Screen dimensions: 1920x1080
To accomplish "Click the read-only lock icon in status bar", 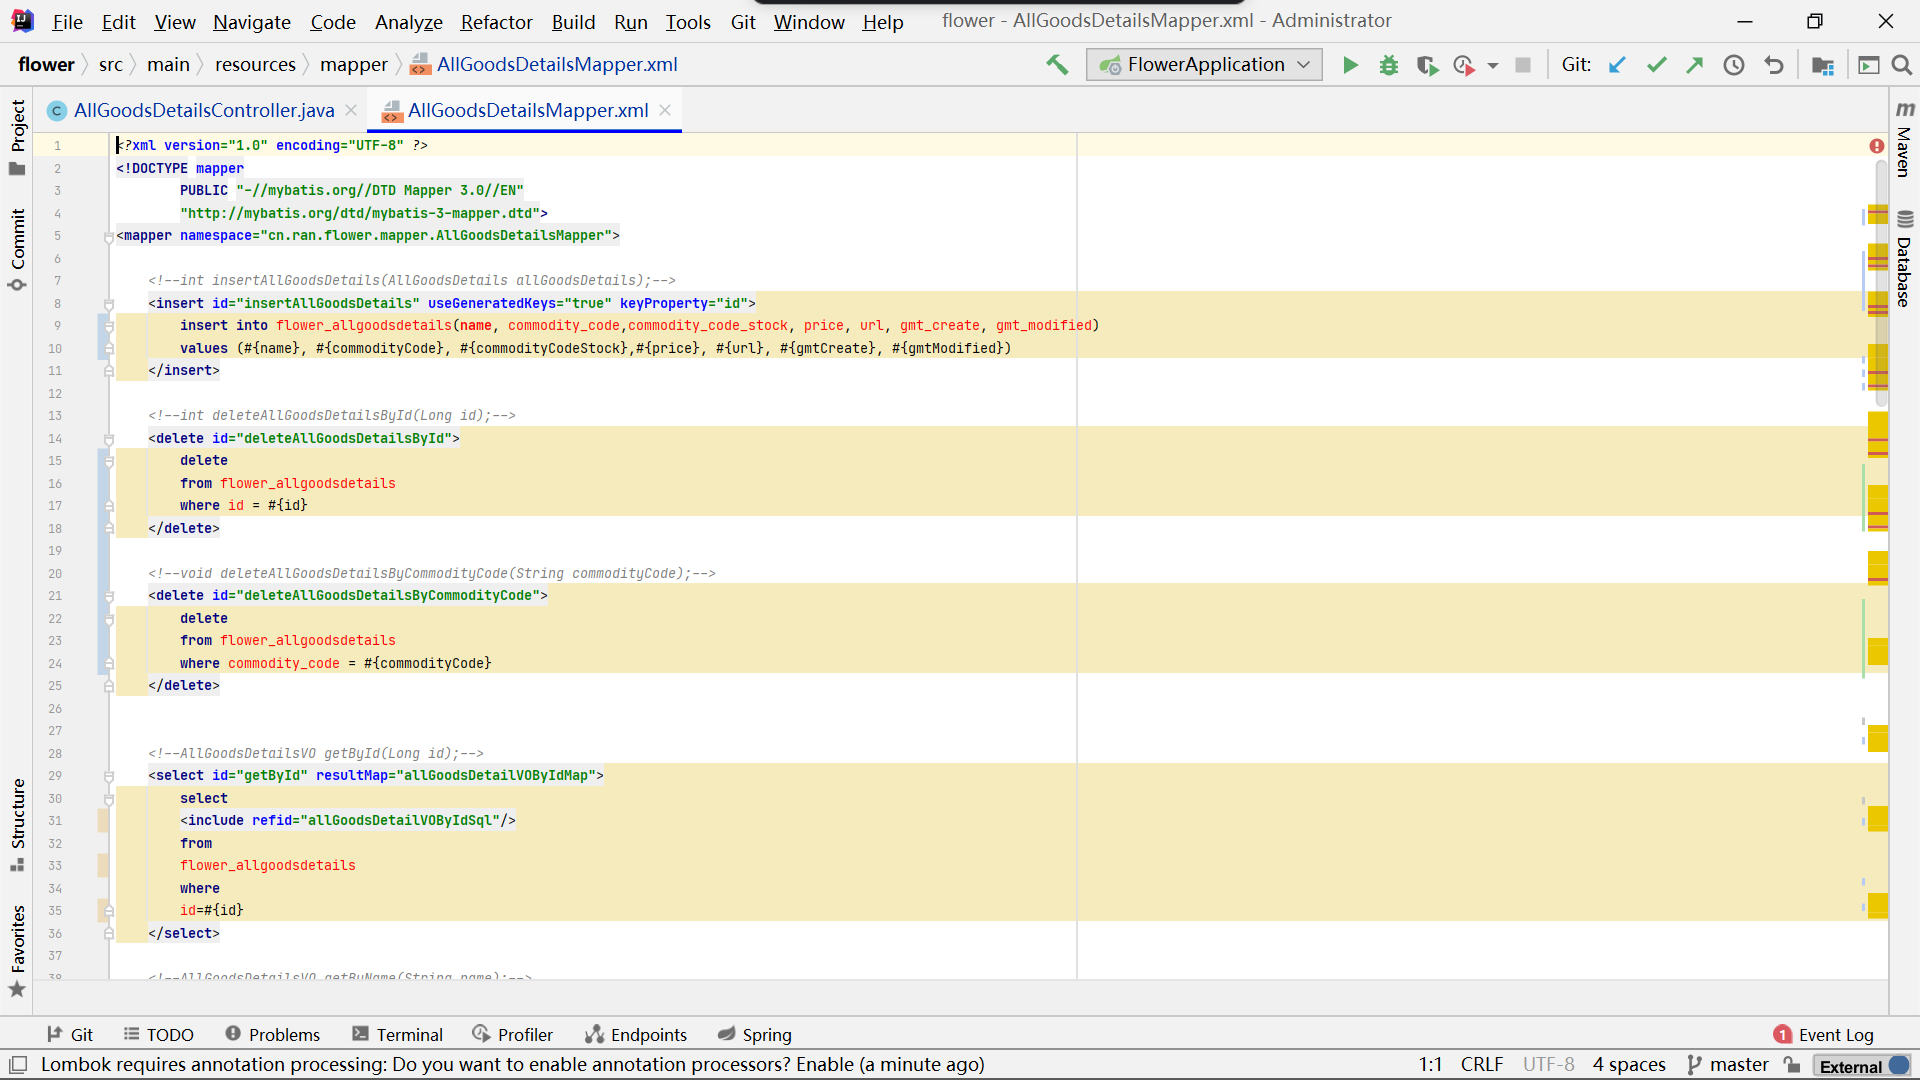I will coord(1792,1065).
